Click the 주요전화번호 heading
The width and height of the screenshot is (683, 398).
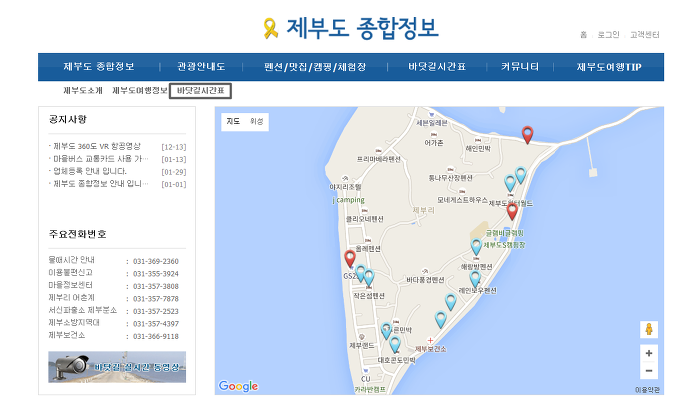(x=78, y=234)
